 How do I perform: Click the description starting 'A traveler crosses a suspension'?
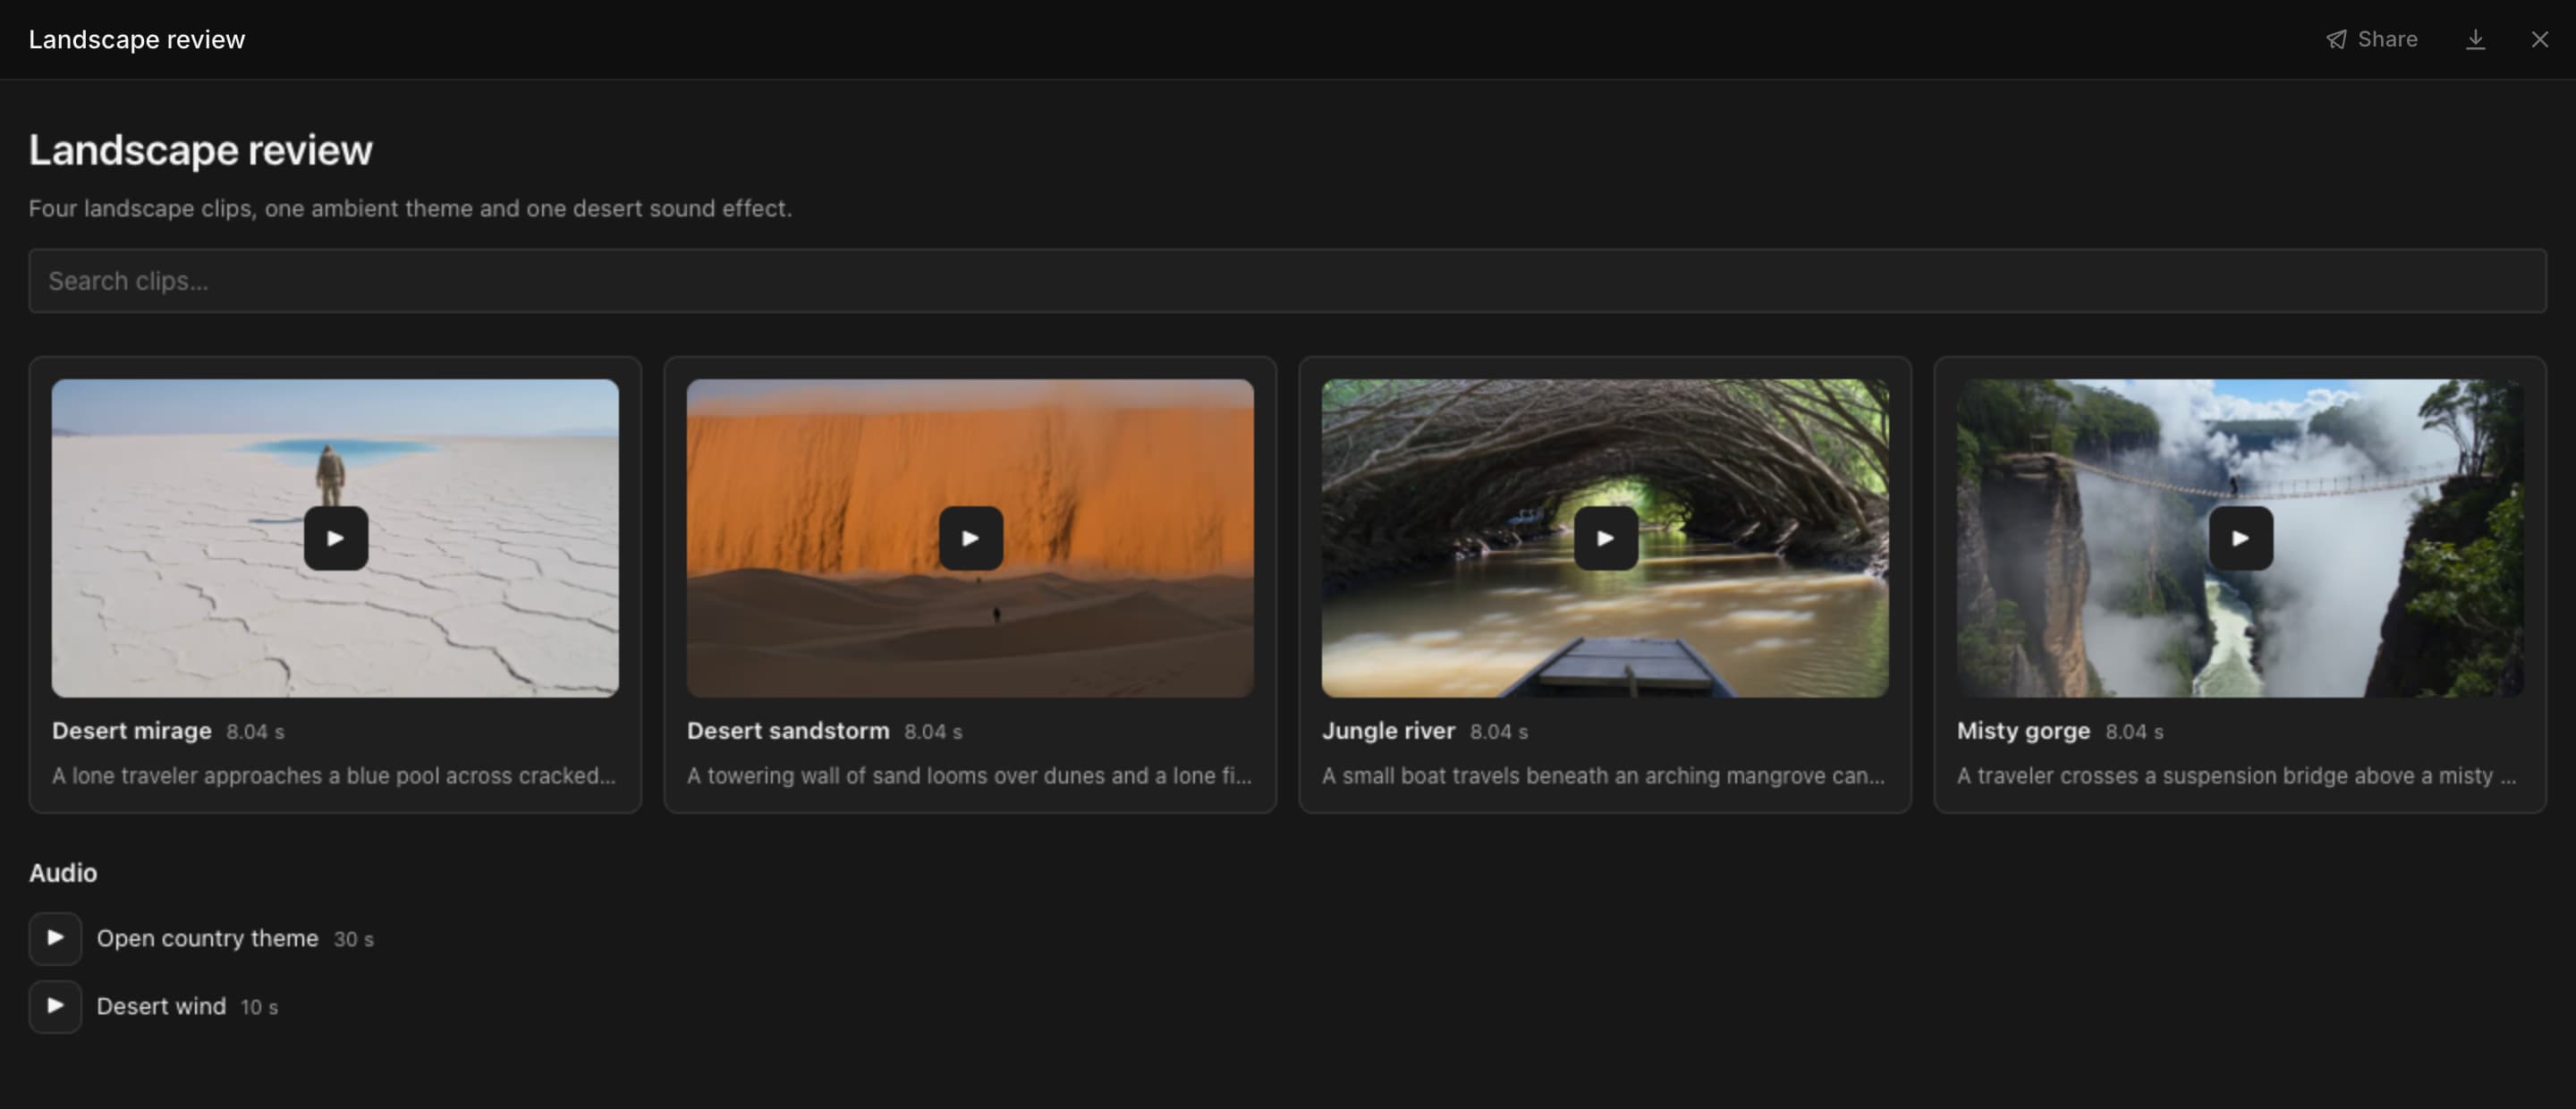2236,776
